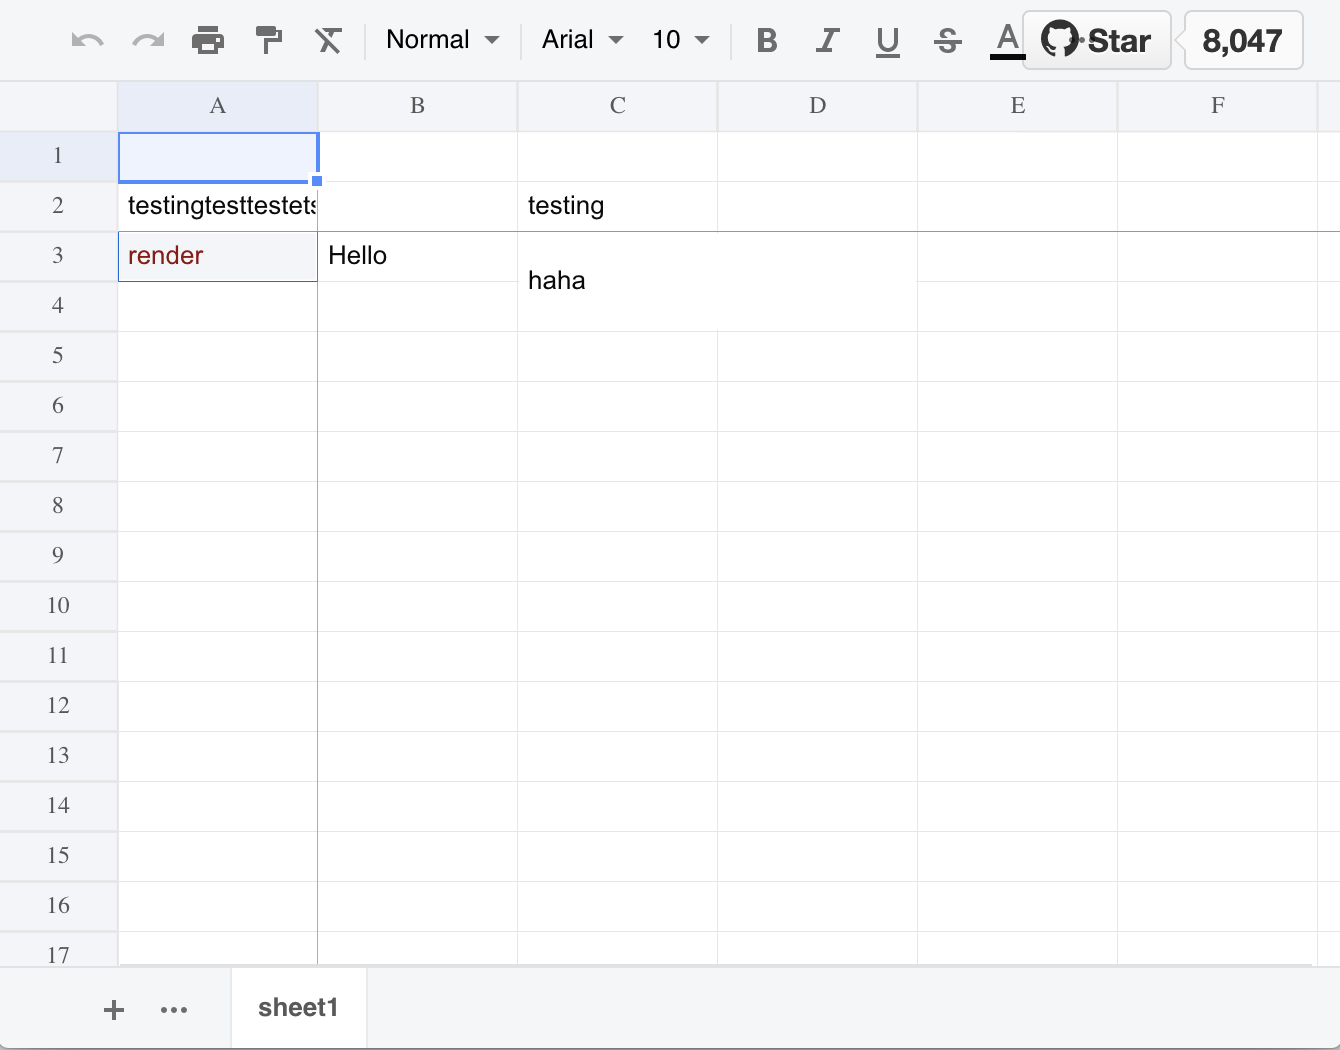
Task: Open the Print dialog icon
Action: pos(208,40)
